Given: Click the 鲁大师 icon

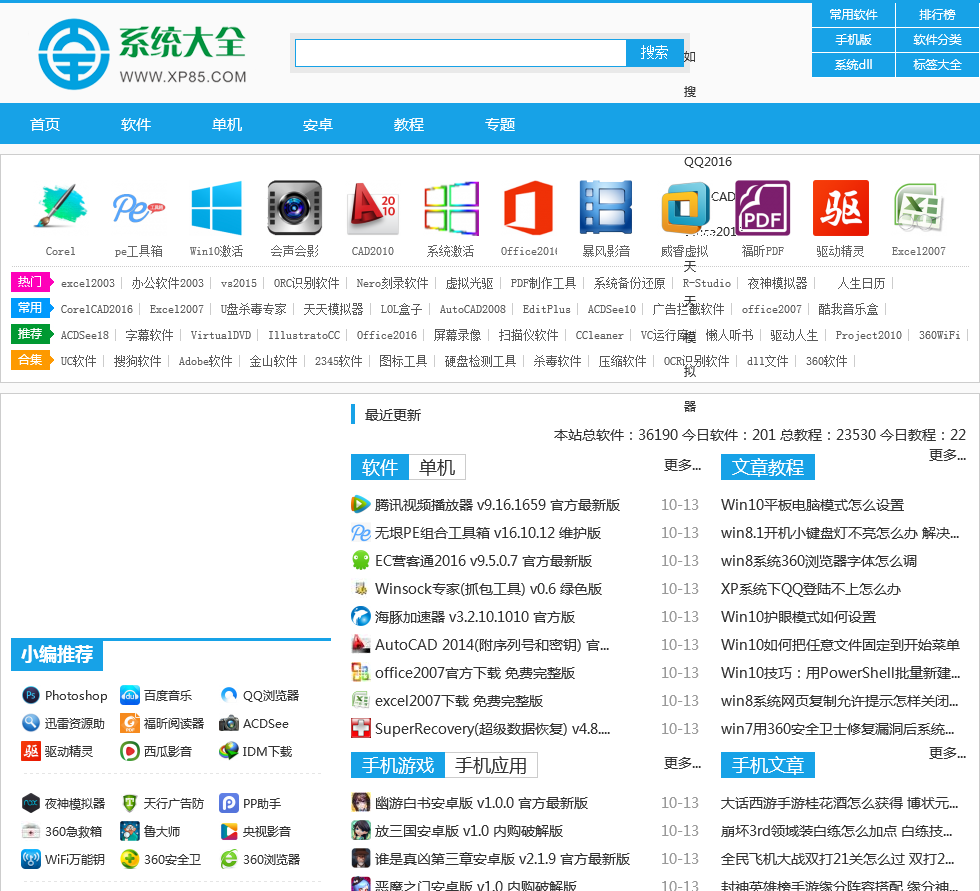Looking at the screenshot, I should click(x=129, y=831).
